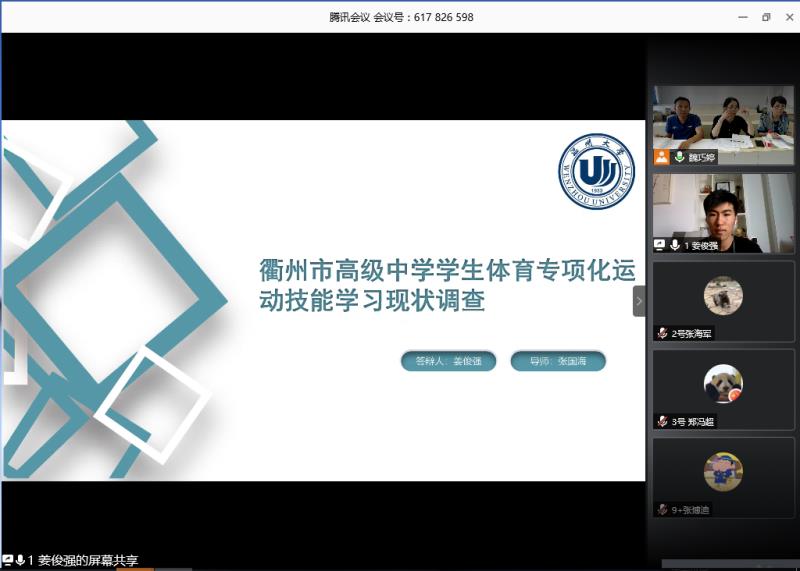Click the bottom-left sharer microphone icon
Image resolution: width=800 pixels, height=571 pixels.
tap(20, 560)
